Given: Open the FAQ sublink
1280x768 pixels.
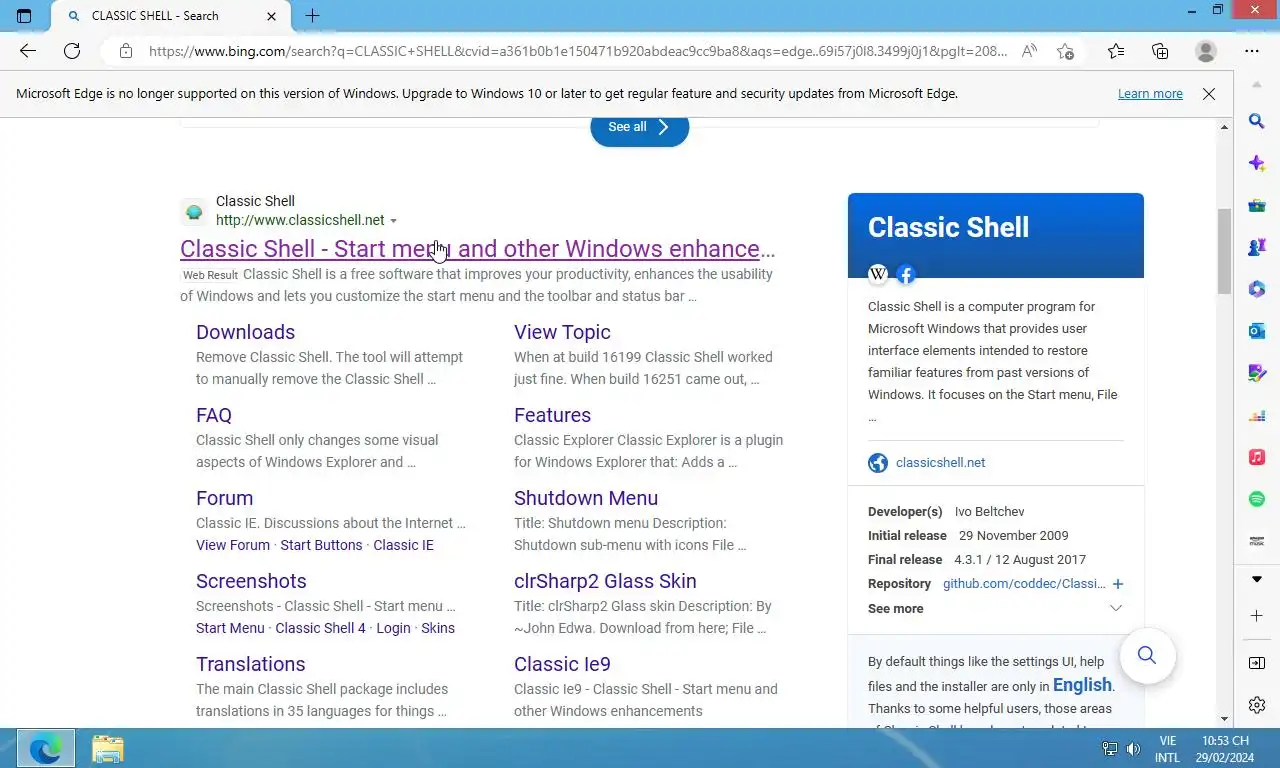Looking at the screenshot, I should 214,415.
